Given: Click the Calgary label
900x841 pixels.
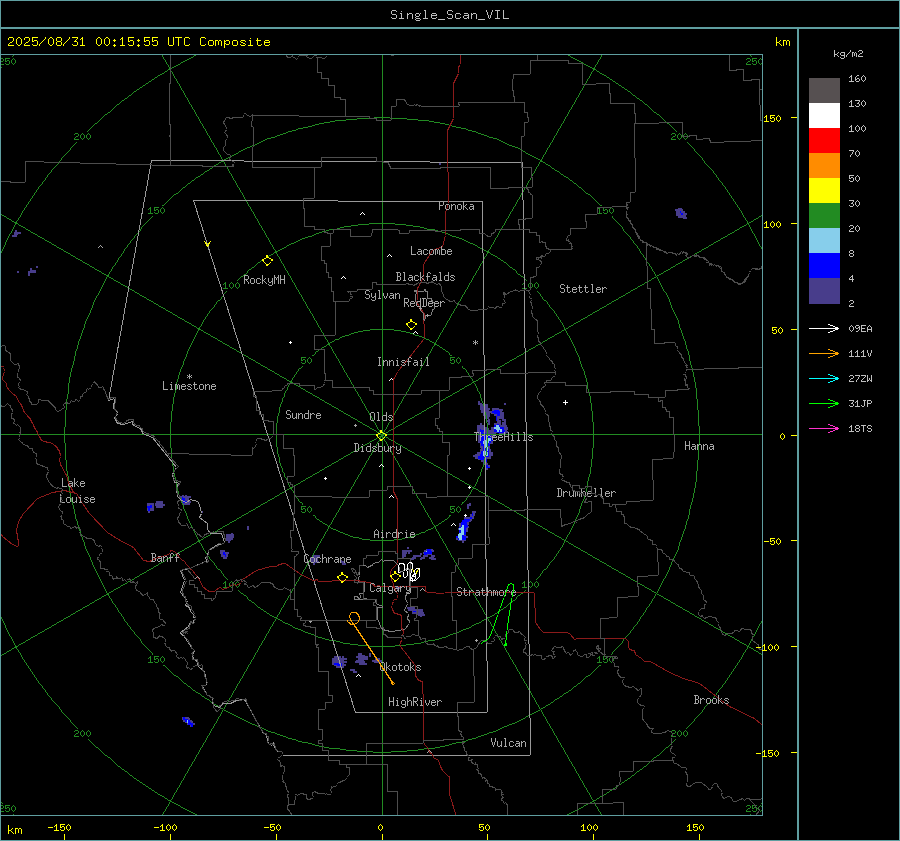Looking at the screenshot, I should click(390, 588).
